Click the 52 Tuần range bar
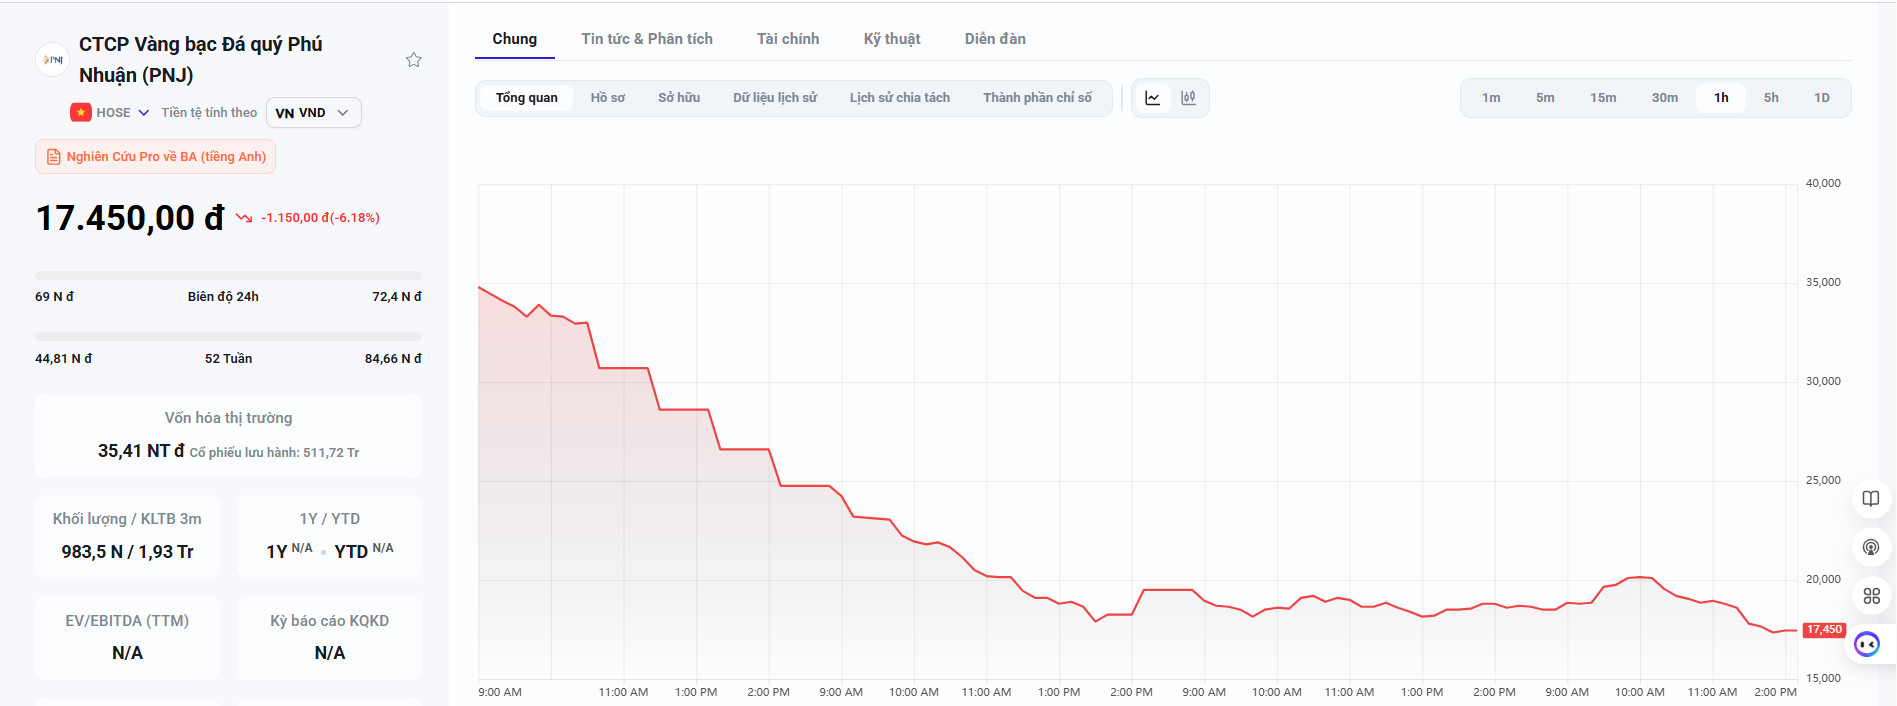 click(228, 337)
